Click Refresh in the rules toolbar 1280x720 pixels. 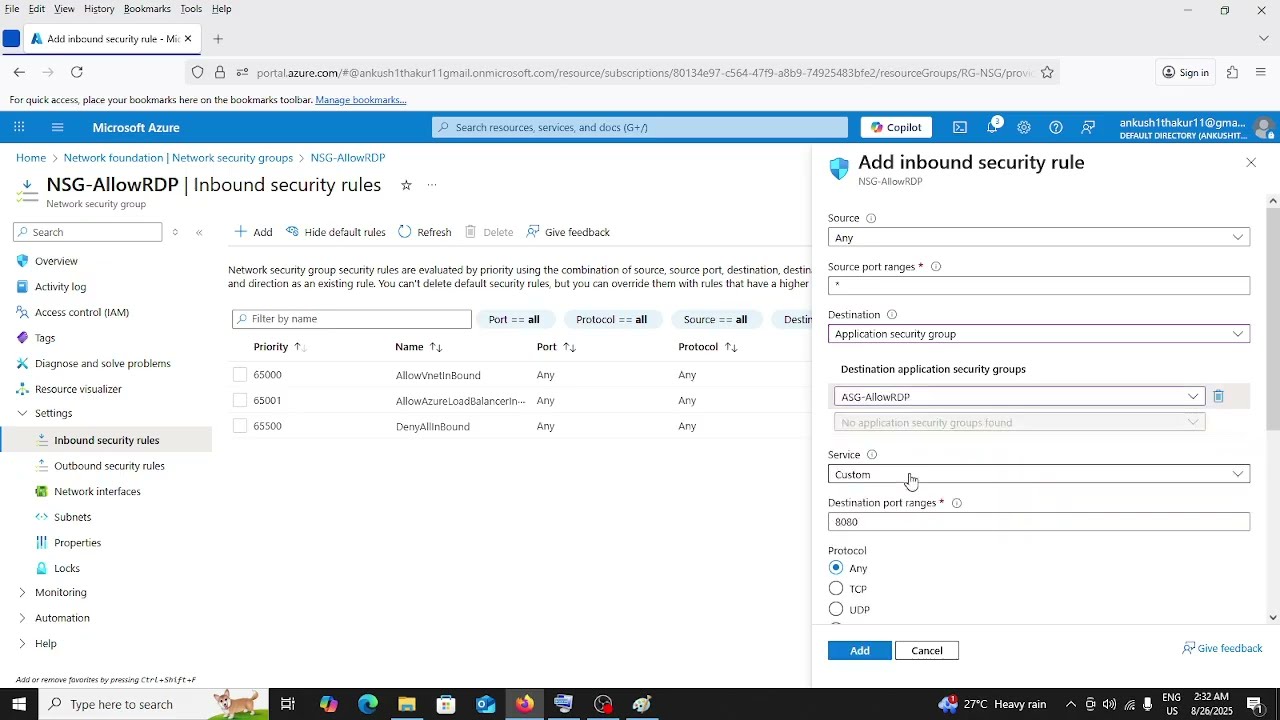click(x=425, y=232)
